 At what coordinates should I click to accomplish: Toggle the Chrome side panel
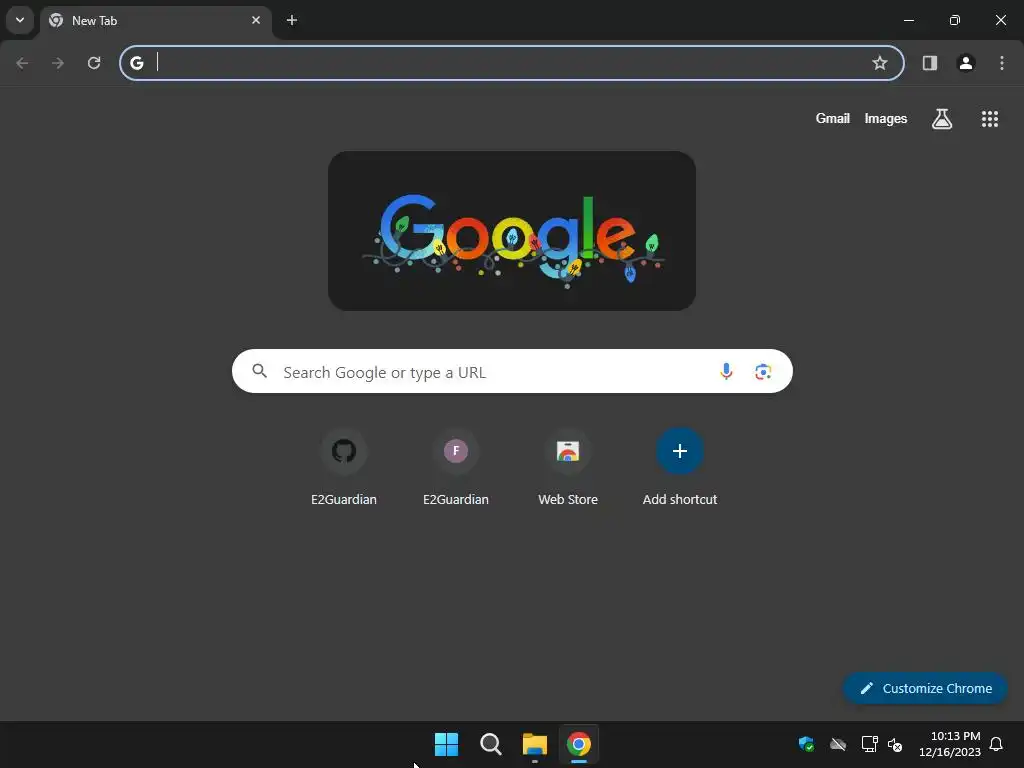(x=930, y=63)
